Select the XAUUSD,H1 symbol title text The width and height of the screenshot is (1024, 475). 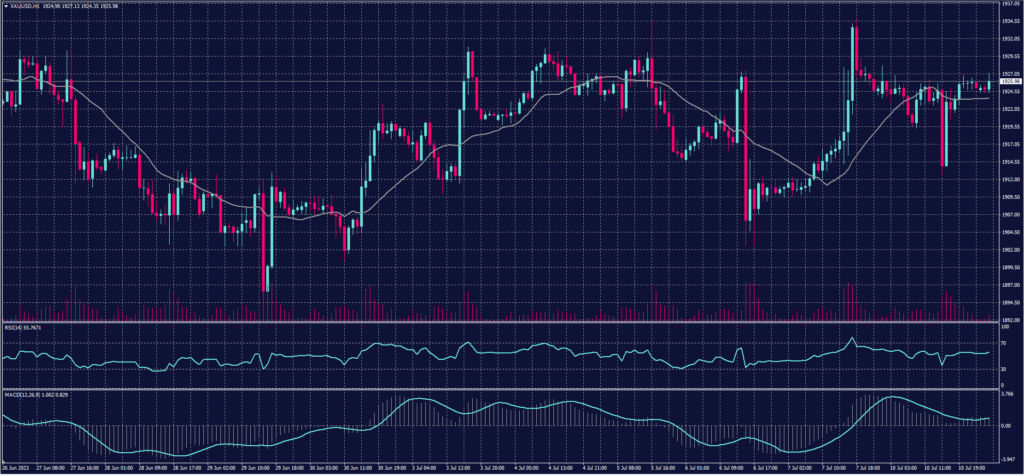24,7
